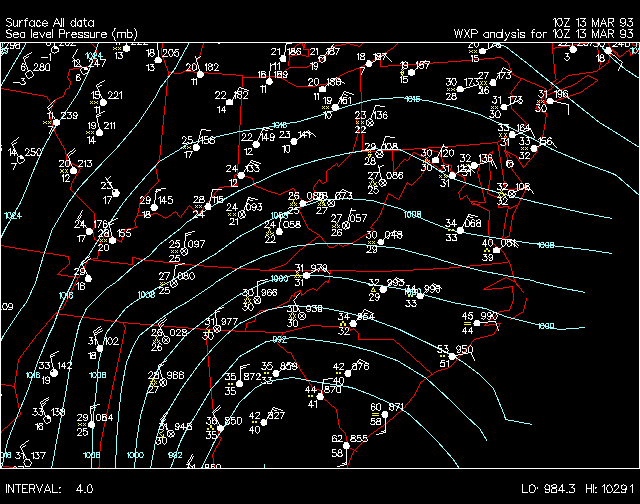
Task: Click the 'WXP analysis for 10Z 13 MAR 93' text
Action: click(541, 33)
